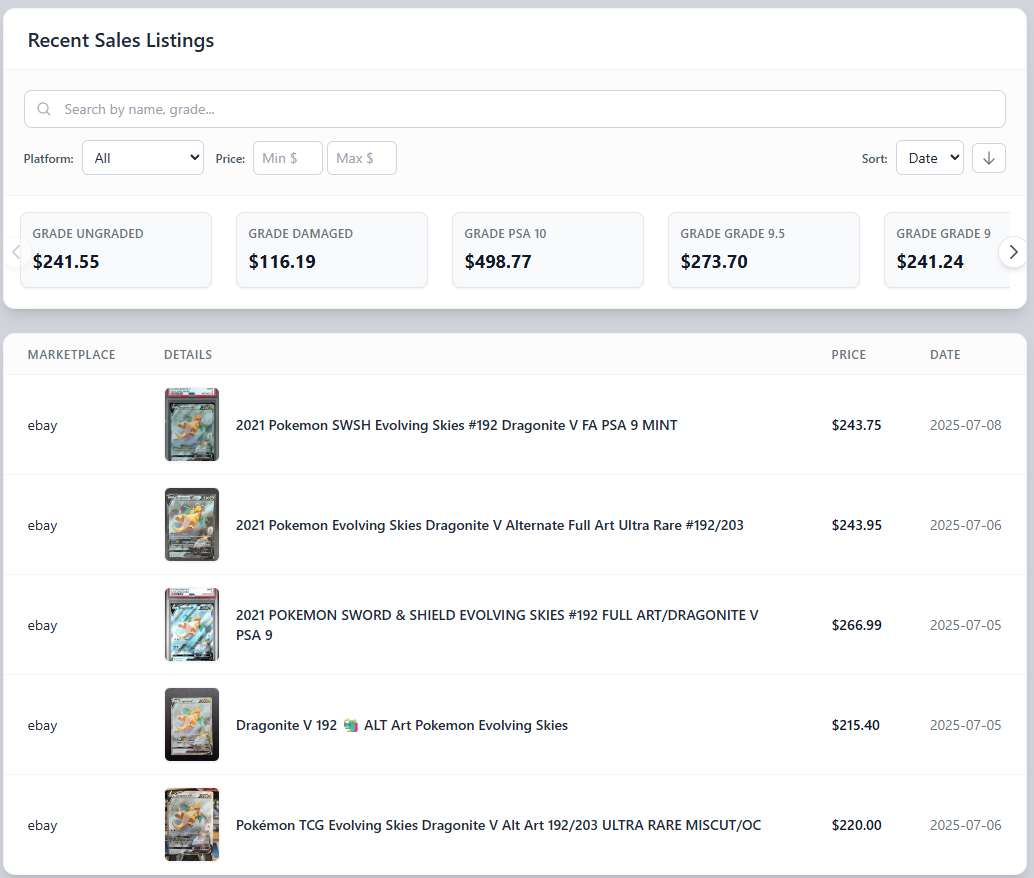The height and width of the screenshot is (878, 1034).
Task: Click date 2025-07-06 in the $220.00 row
Action: click(965, 825)
